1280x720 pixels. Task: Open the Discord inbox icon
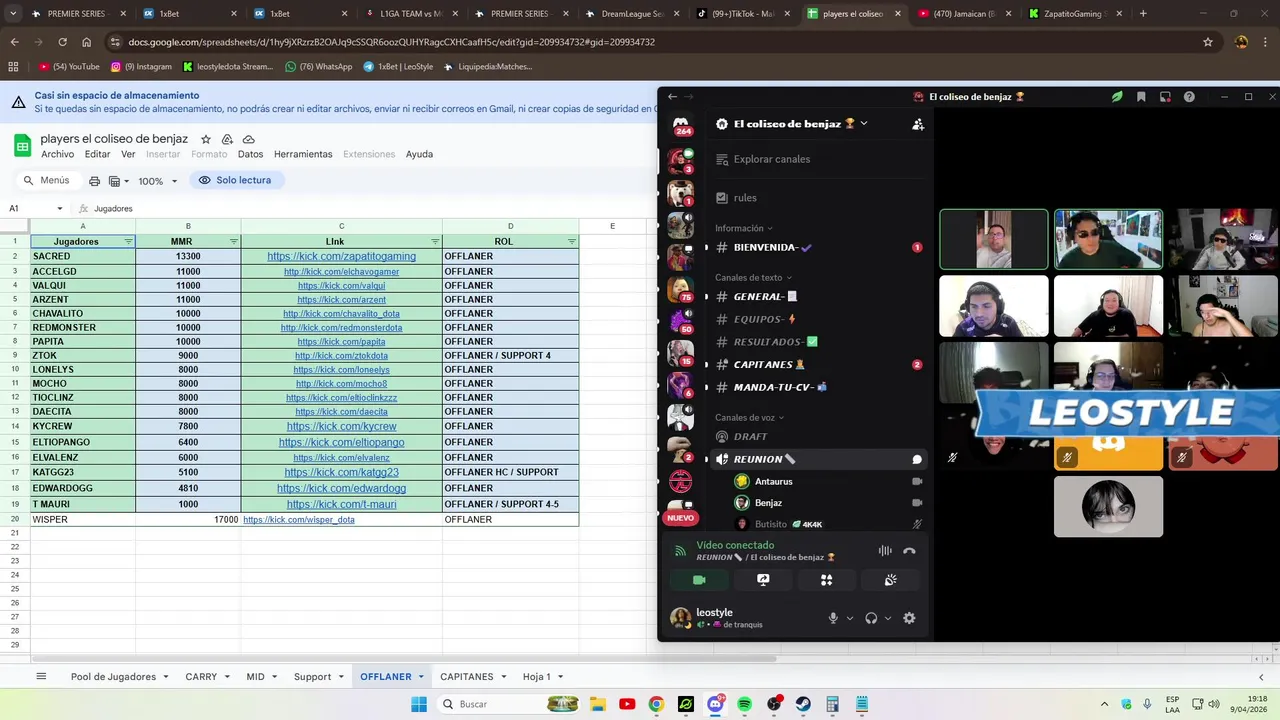[1165, 97]
